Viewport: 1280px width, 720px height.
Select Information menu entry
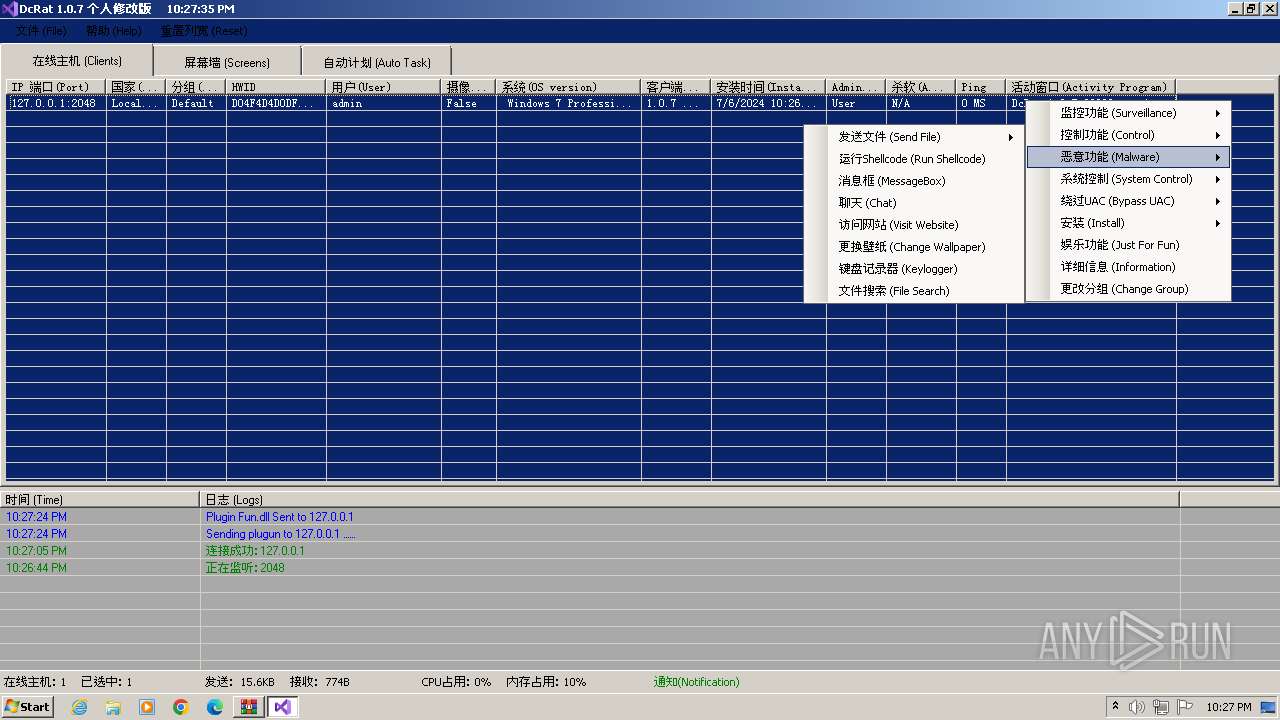click(x=1128, y=267)
